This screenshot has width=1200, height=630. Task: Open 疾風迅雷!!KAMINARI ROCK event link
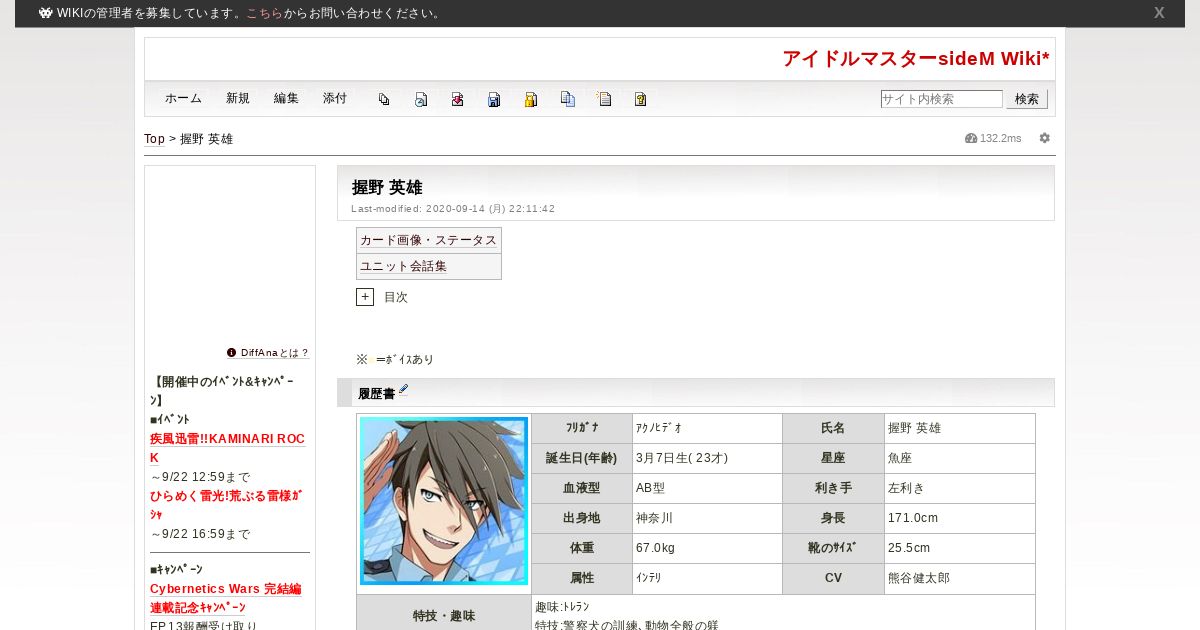coord(227,448)
